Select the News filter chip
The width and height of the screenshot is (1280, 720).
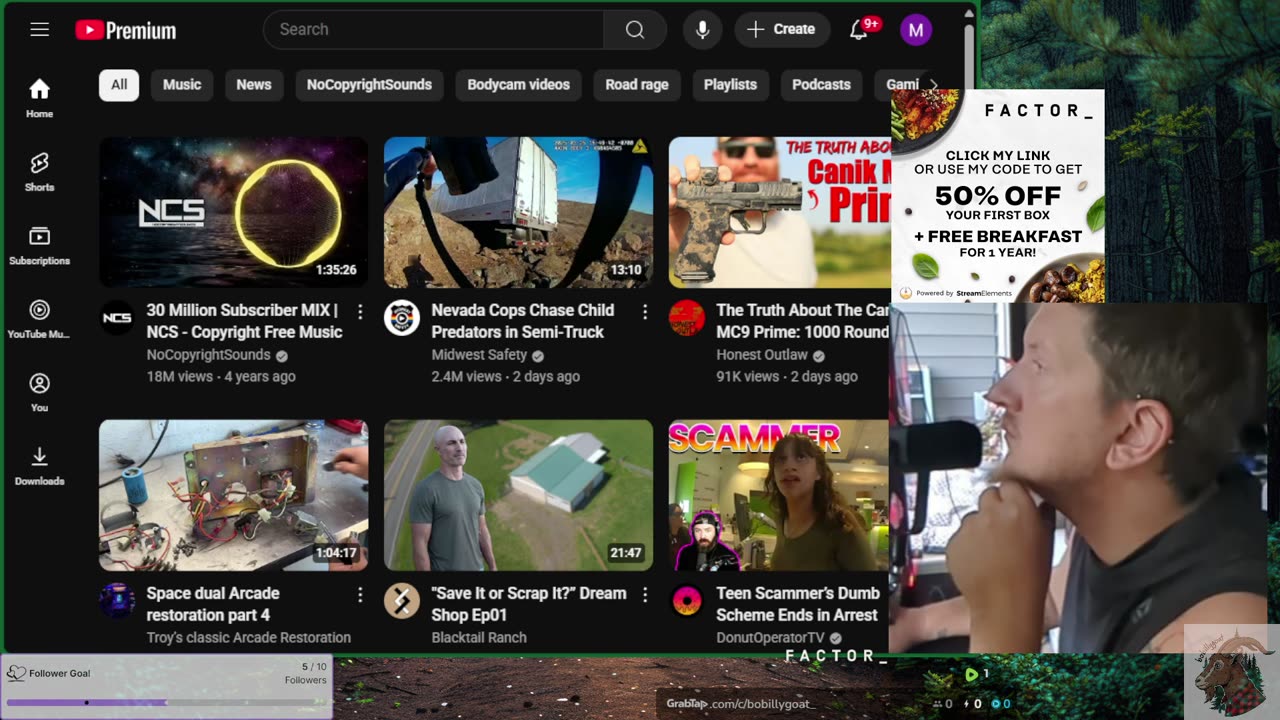tap(254, 85)
